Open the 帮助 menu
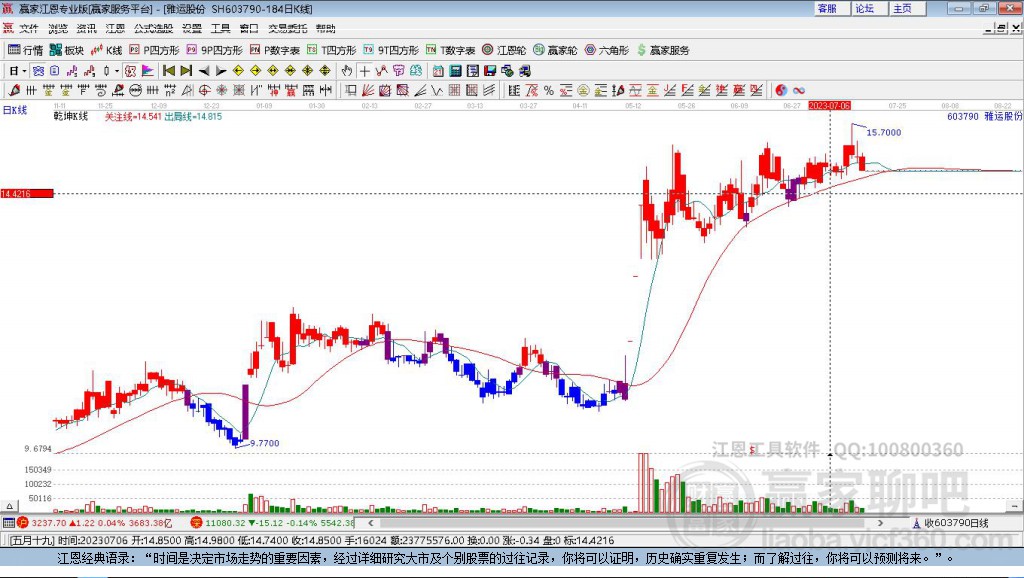The width and height of the screenshot is (1024, 578). click(325, 28)
